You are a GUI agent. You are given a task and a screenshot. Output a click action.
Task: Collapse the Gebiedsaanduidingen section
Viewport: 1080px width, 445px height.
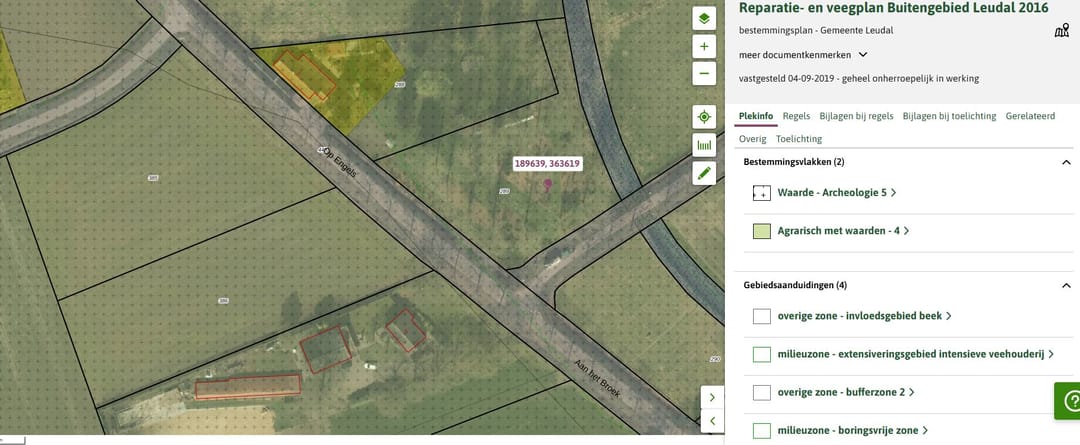click(1066, 285)
